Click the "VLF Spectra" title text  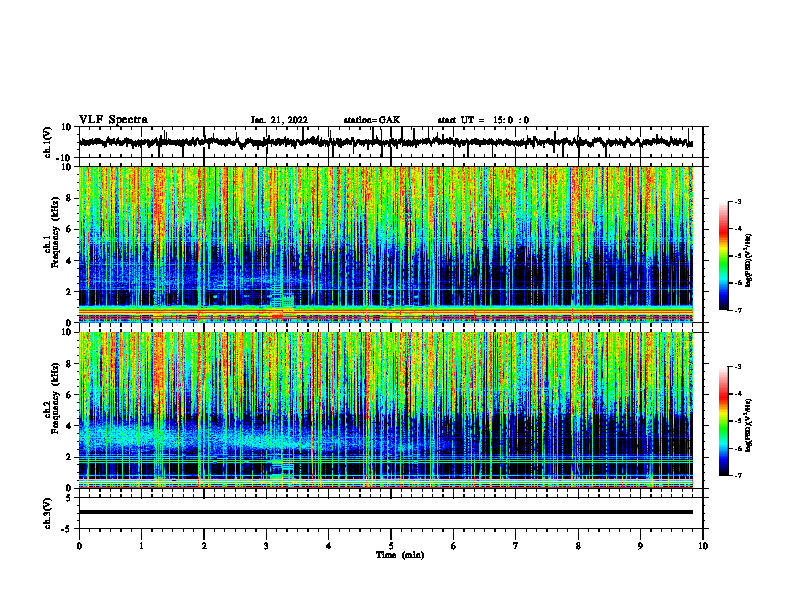pyautogui.click(x=113, y=120)
